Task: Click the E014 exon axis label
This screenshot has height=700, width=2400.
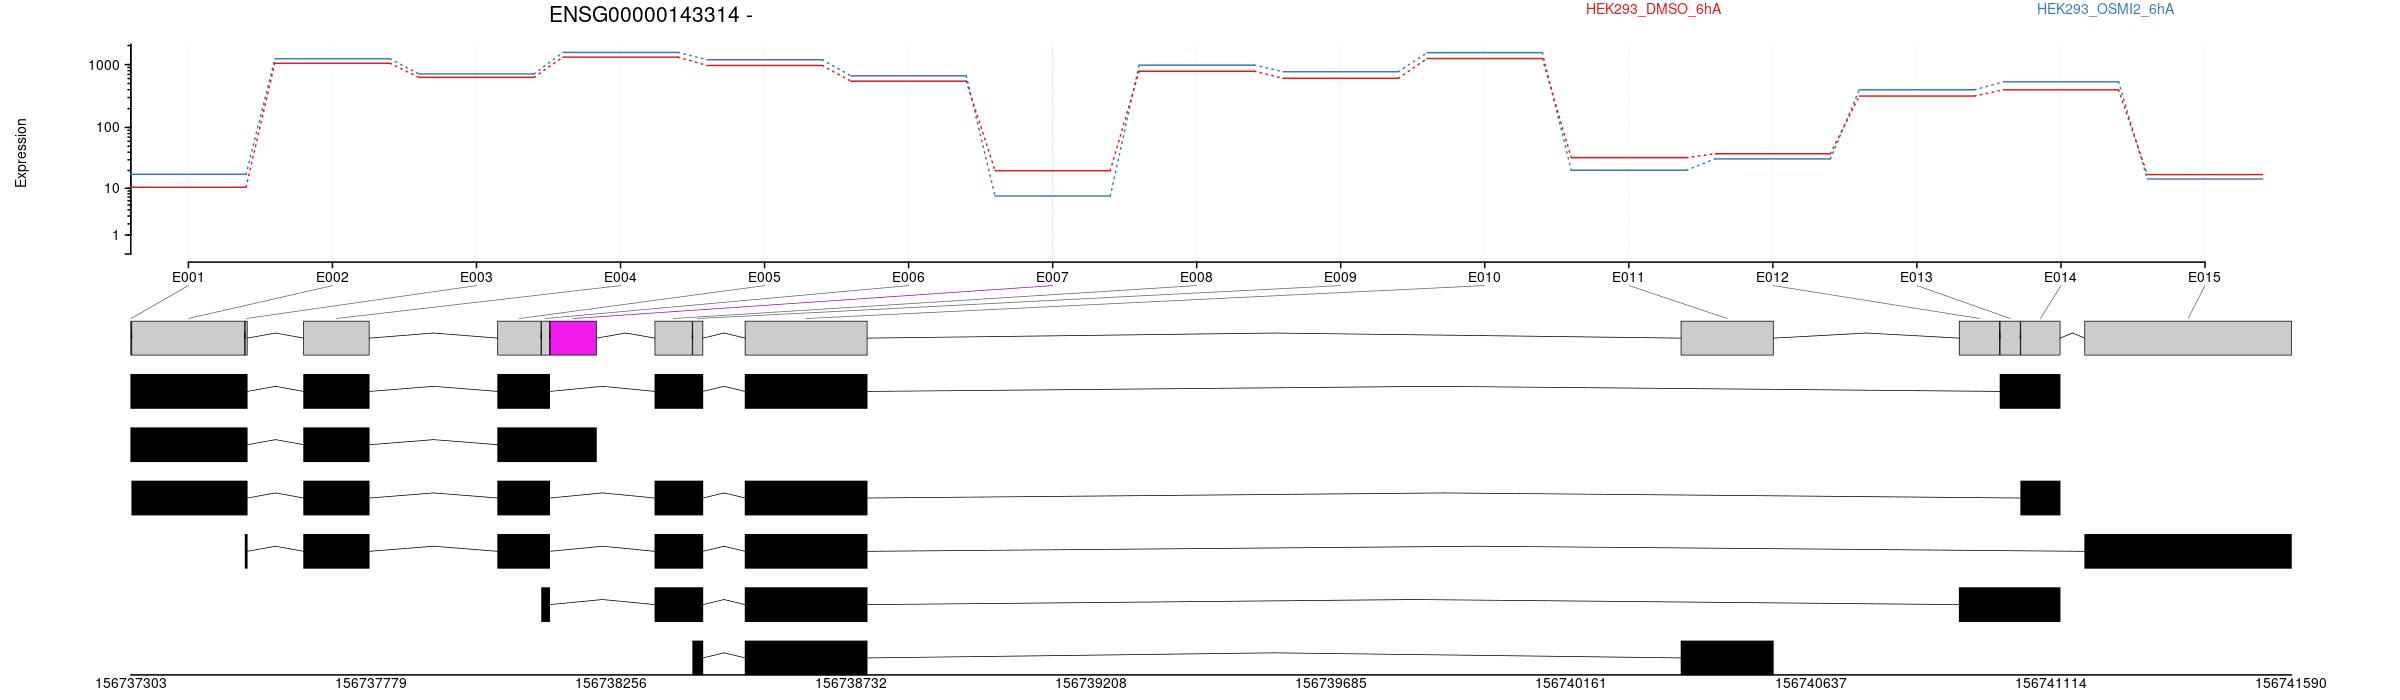Action: pos(2060,277)
